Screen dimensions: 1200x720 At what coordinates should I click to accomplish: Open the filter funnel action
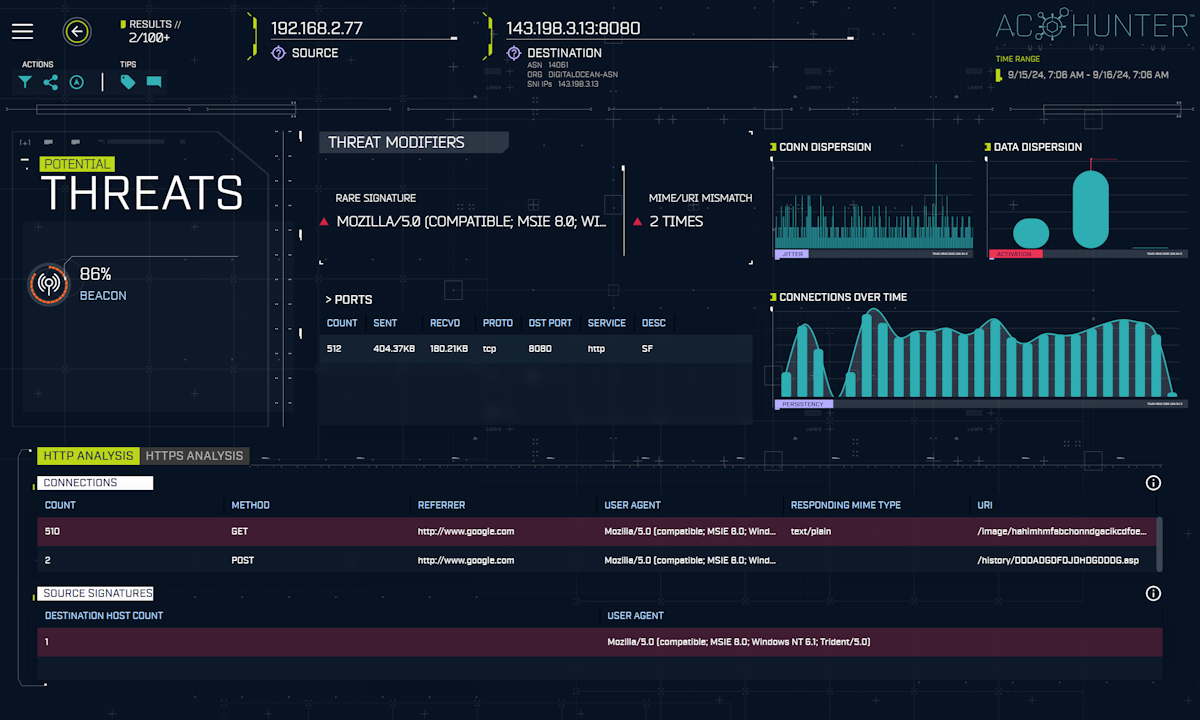25,83
